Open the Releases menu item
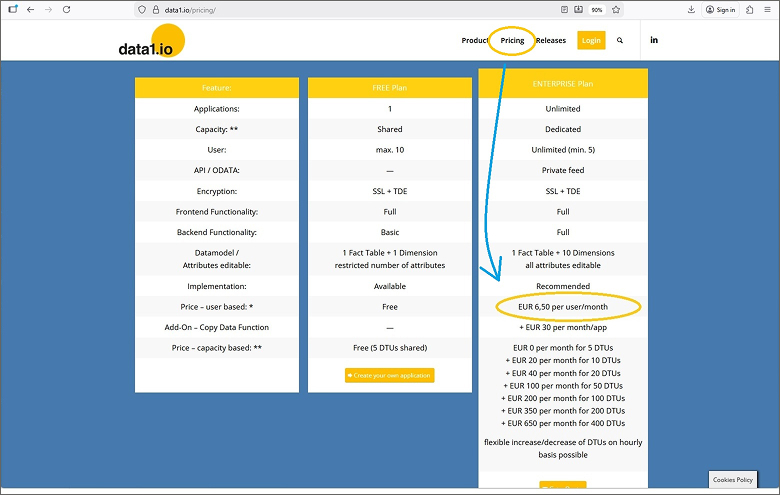 (x=551, y=41)
